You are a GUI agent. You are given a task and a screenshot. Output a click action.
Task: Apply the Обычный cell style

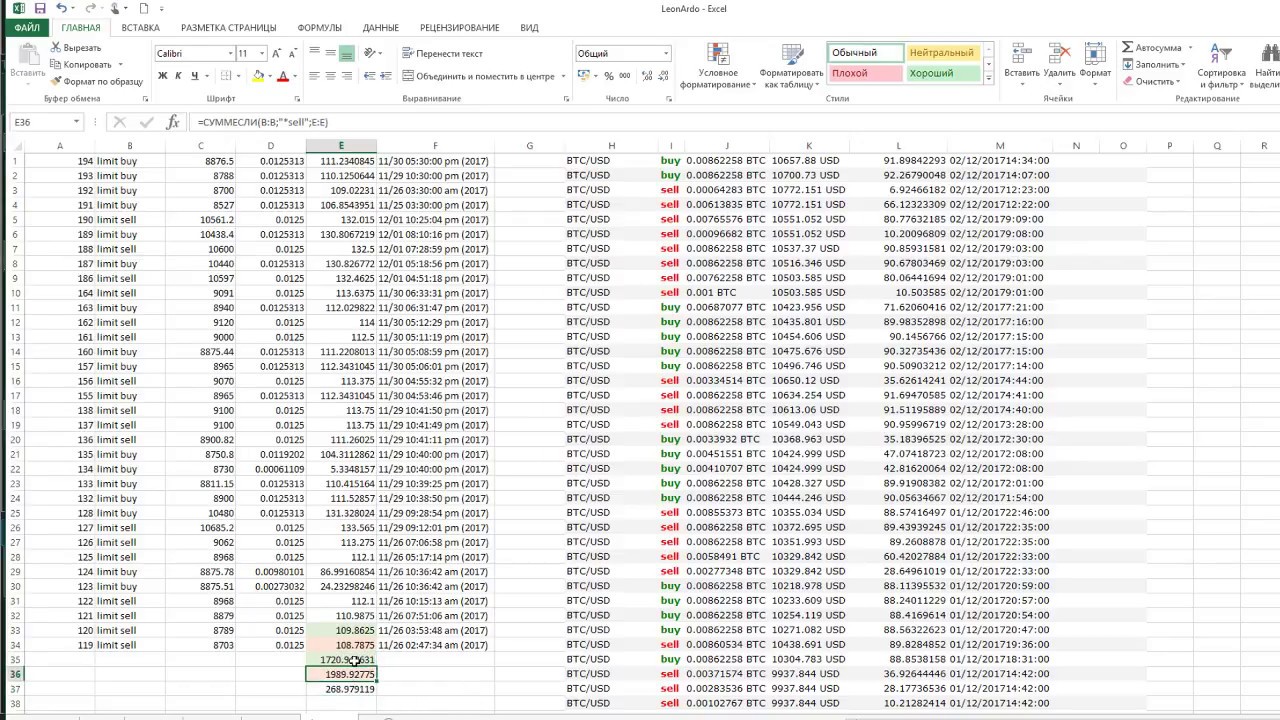tap(866, 53)
